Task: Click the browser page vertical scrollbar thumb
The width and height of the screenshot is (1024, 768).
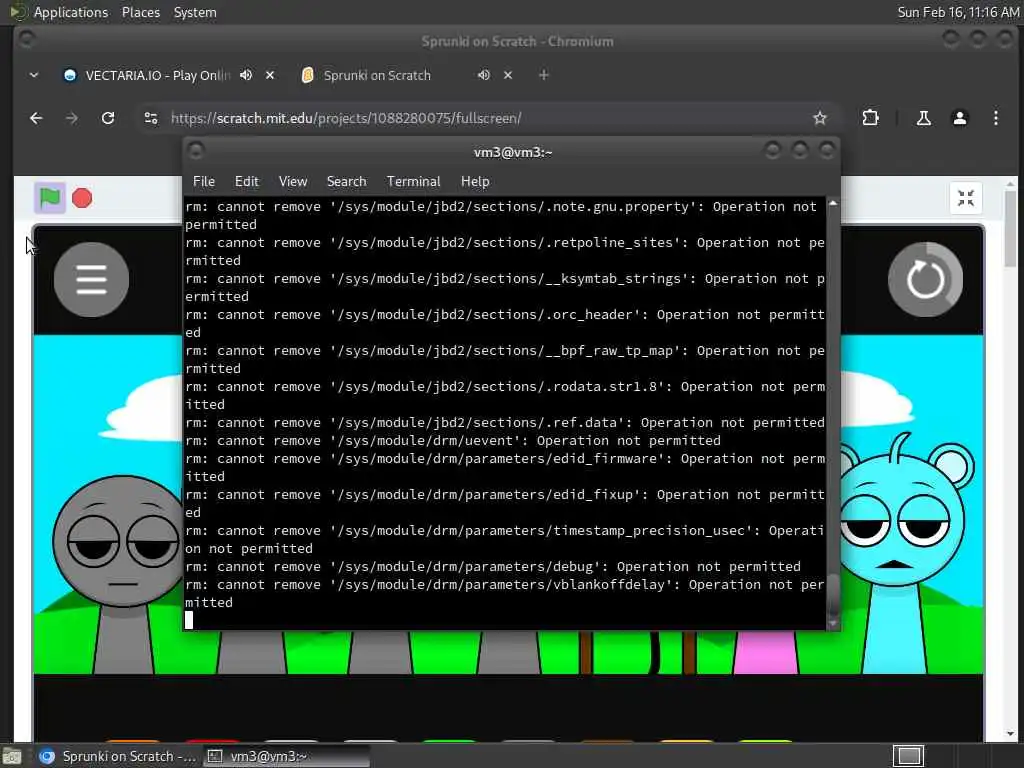Action: 1010,229
